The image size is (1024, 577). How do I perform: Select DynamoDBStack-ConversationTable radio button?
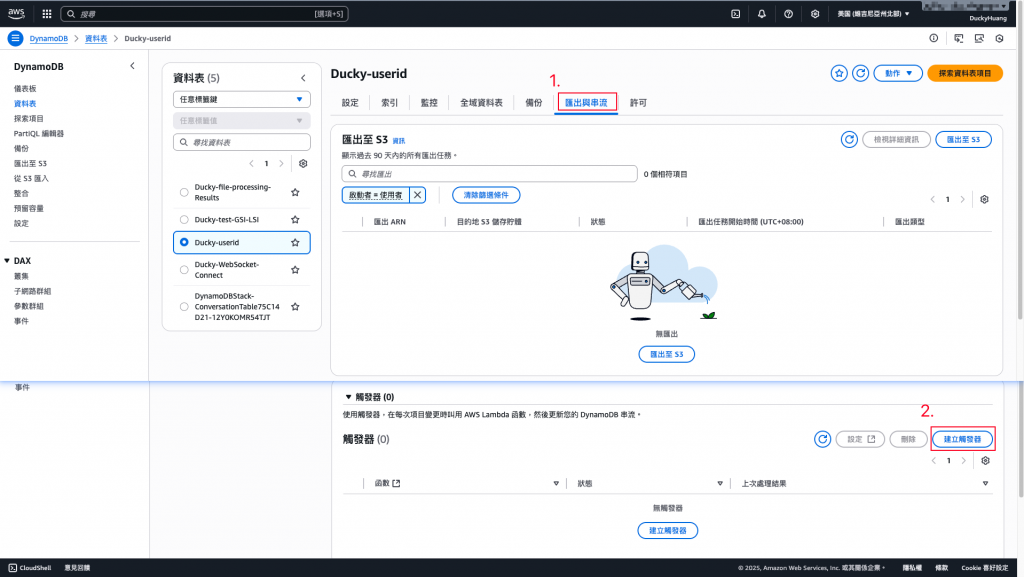coord(184,306)
